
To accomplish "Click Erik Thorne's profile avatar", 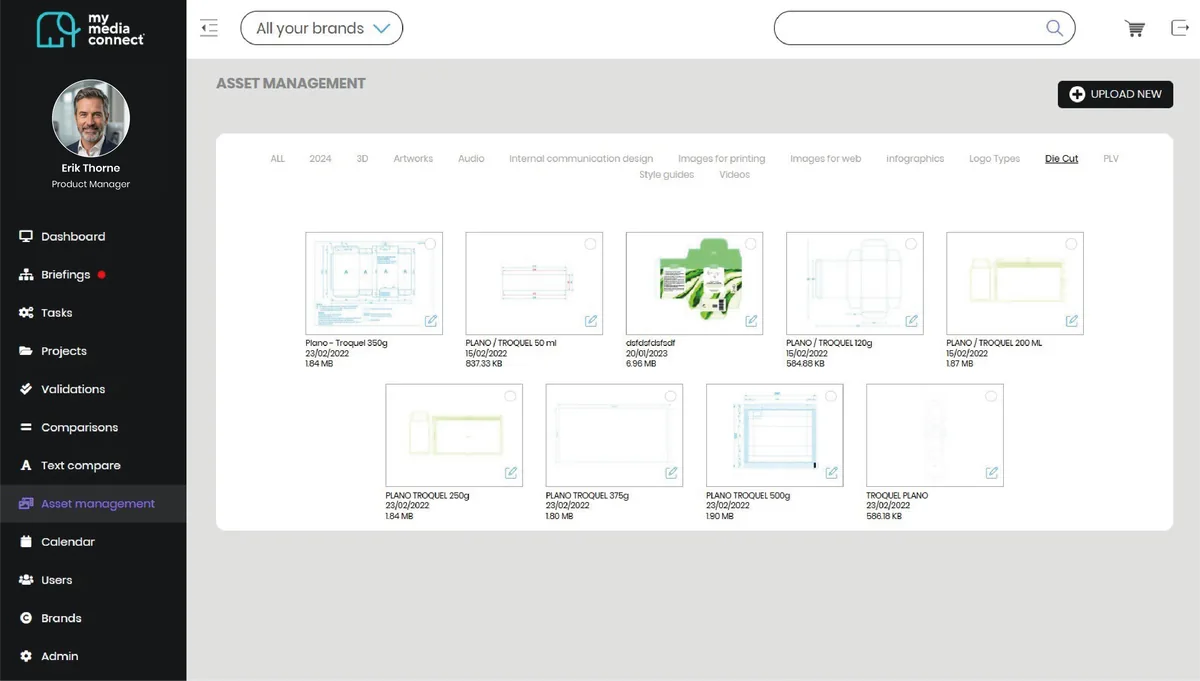I will pos(91,119).
